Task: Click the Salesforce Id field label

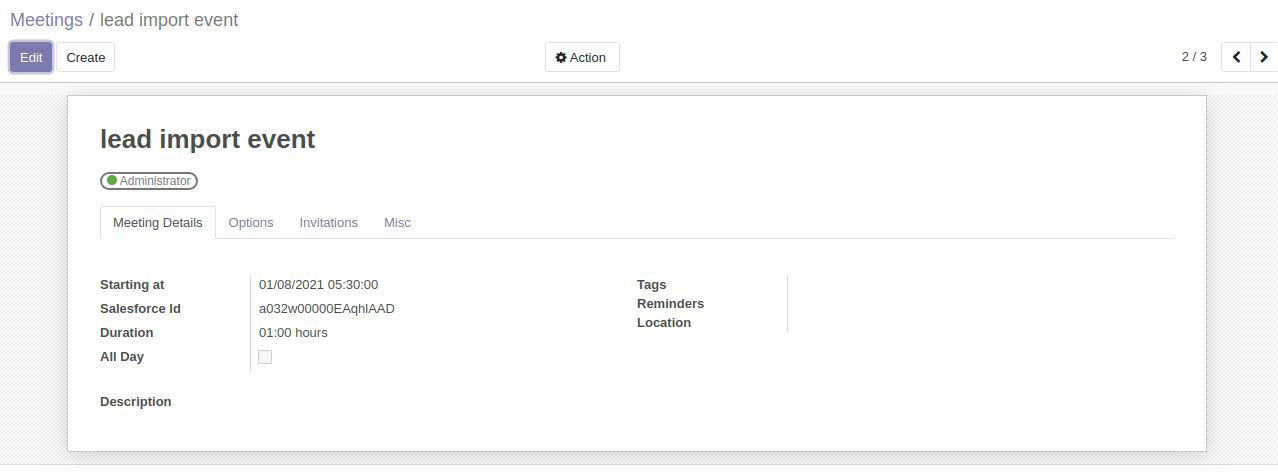Action: [140, 309]
